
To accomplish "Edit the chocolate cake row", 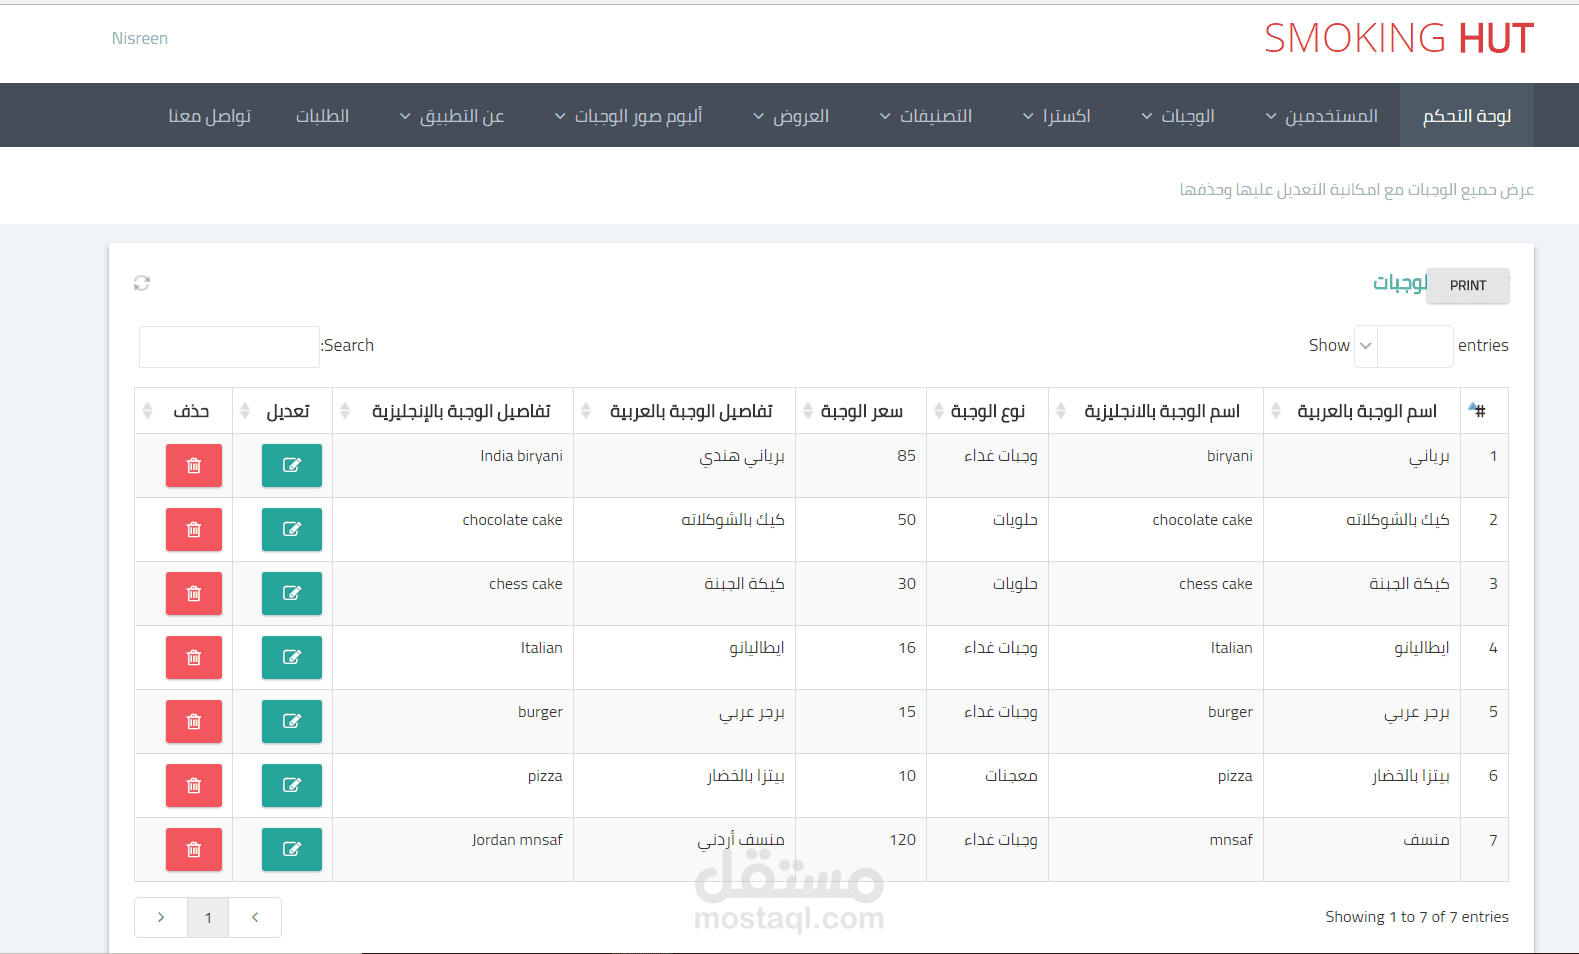I will [292, 529].
